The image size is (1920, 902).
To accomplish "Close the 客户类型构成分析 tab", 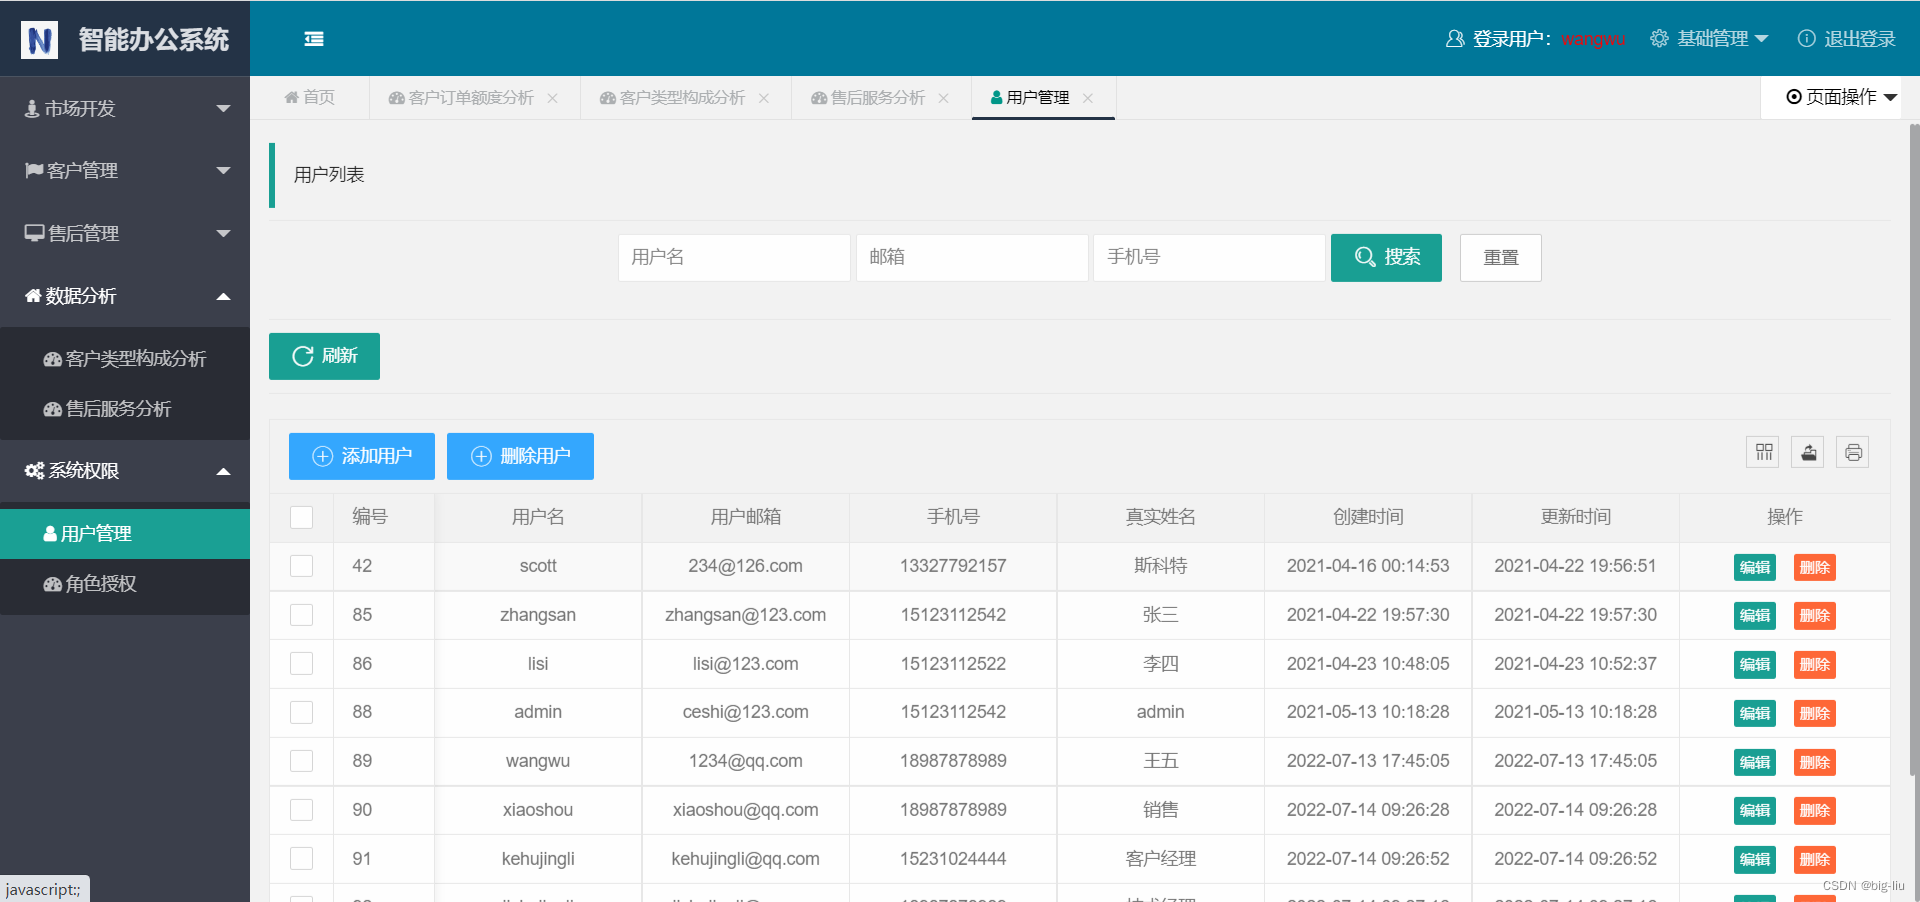I will click(x=764, y=98).
